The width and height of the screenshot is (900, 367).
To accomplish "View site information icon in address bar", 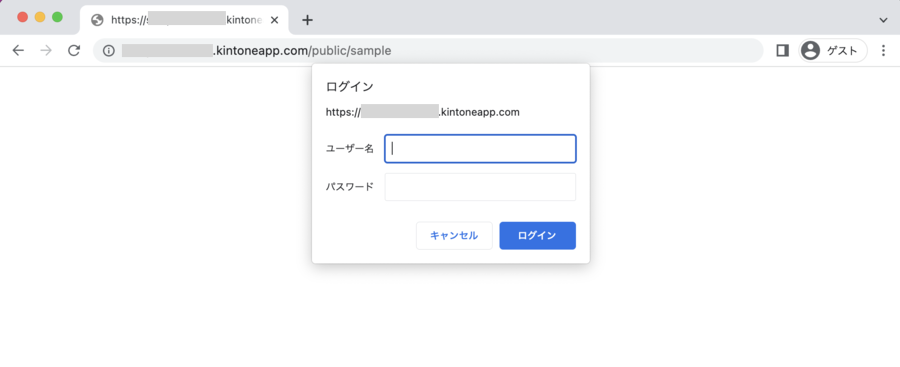I will (x=108, y=51).
